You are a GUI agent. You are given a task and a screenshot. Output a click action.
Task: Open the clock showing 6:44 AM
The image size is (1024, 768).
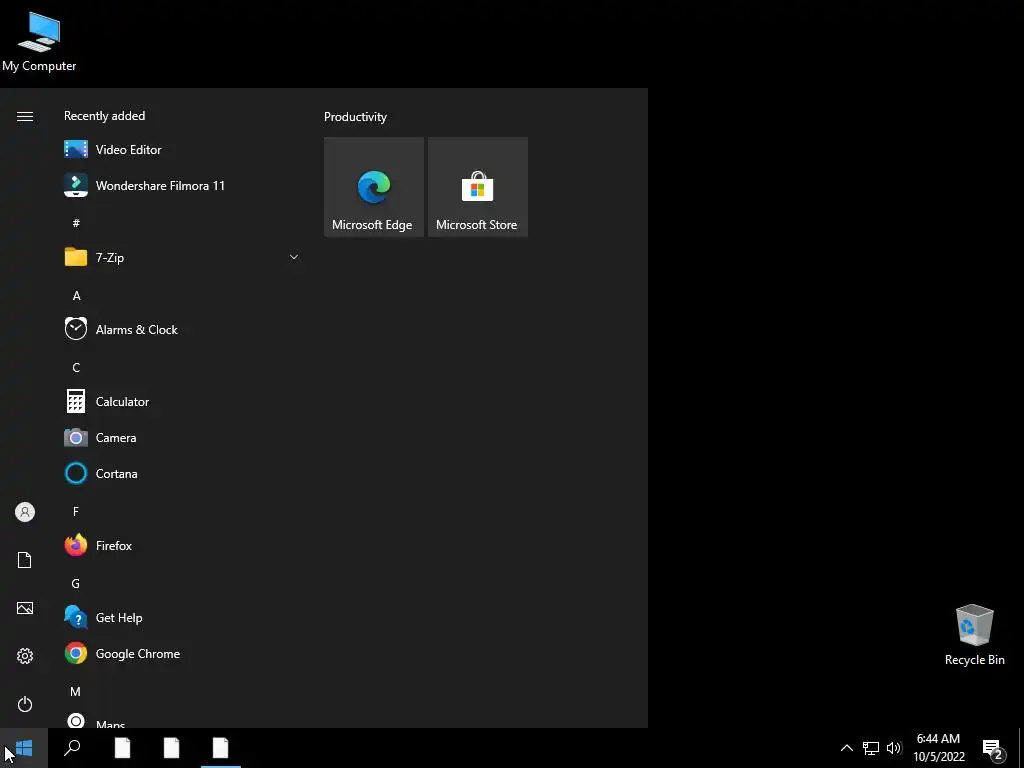938,748
